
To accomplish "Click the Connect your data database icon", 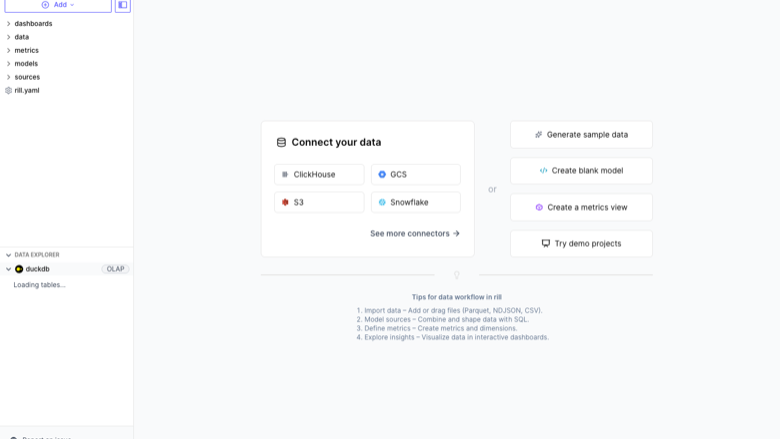I will tap(281, 143).
